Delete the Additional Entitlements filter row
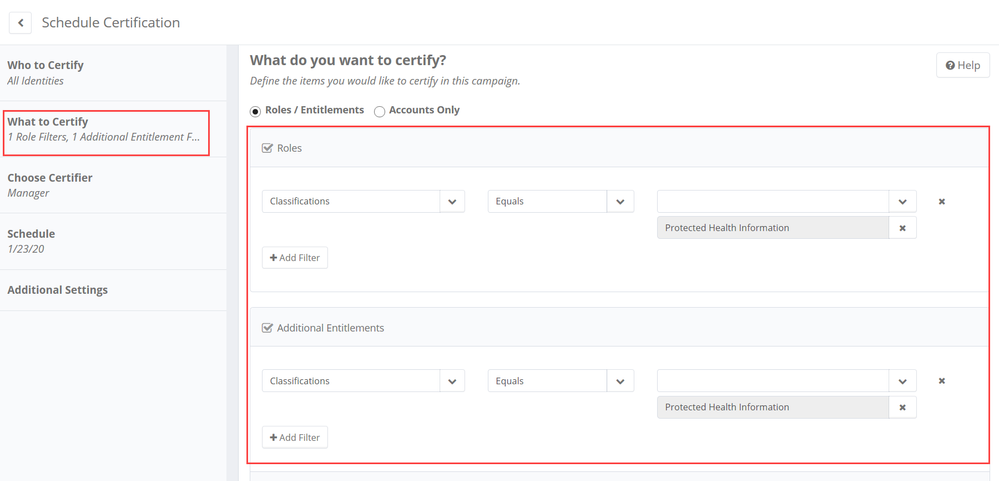This screenshot has width=999, height=481. (941, 381)
